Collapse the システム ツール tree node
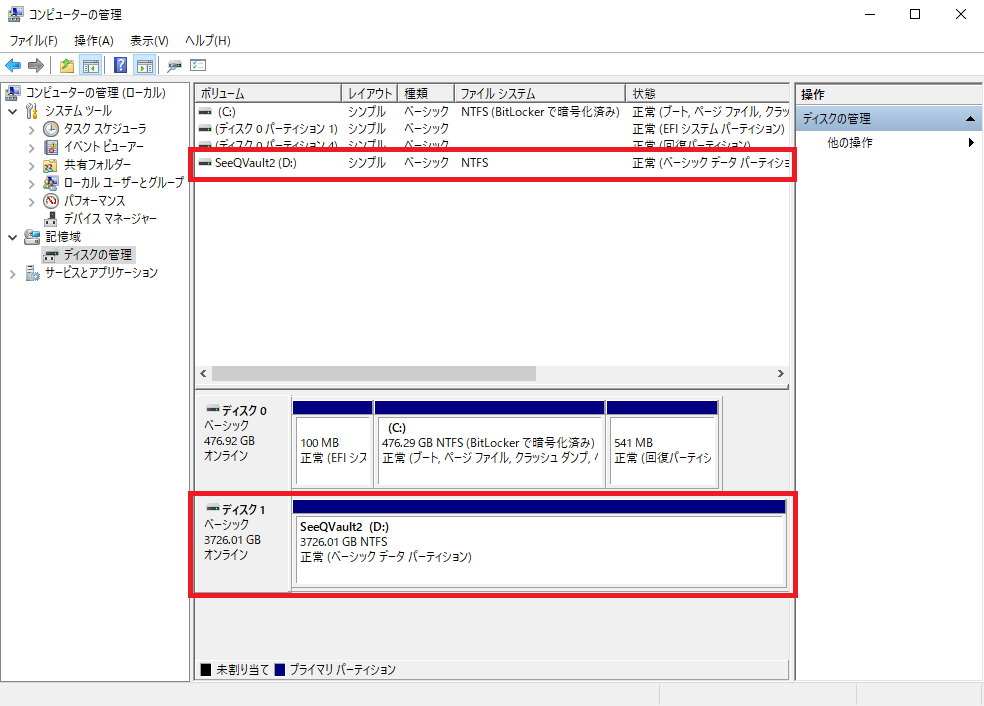 pyautogui.click(x=13, y=111)
